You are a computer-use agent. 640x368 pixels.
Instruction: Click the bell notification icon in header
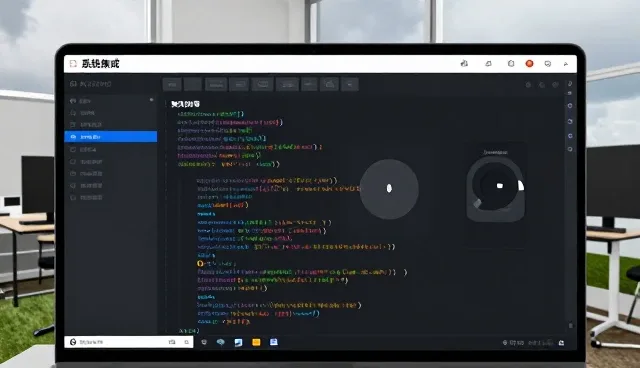pos(488,64)
